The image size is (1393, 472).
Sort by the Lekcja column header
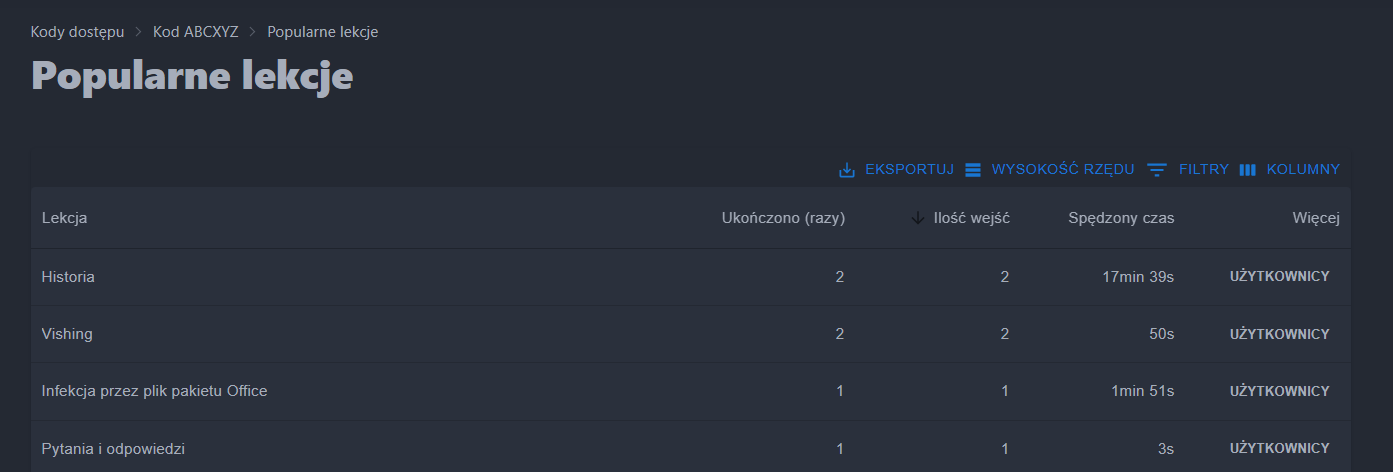tap(64, 218)
